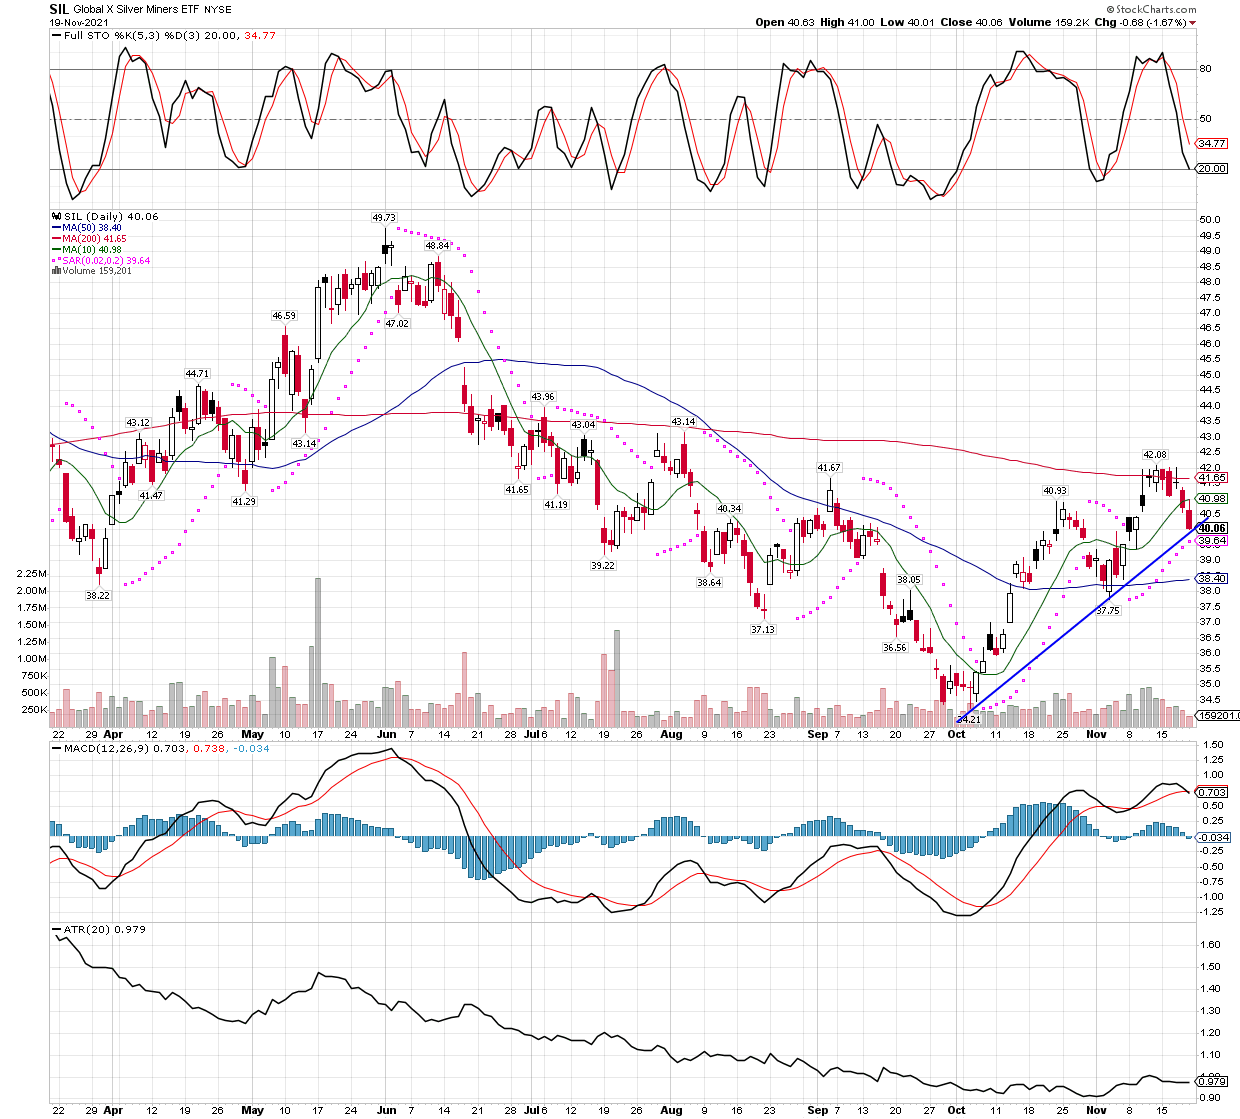Click the 0.703 MACD axis tag
The height and width of the screenshot is (1119, 1240).
coord(1212,792)
